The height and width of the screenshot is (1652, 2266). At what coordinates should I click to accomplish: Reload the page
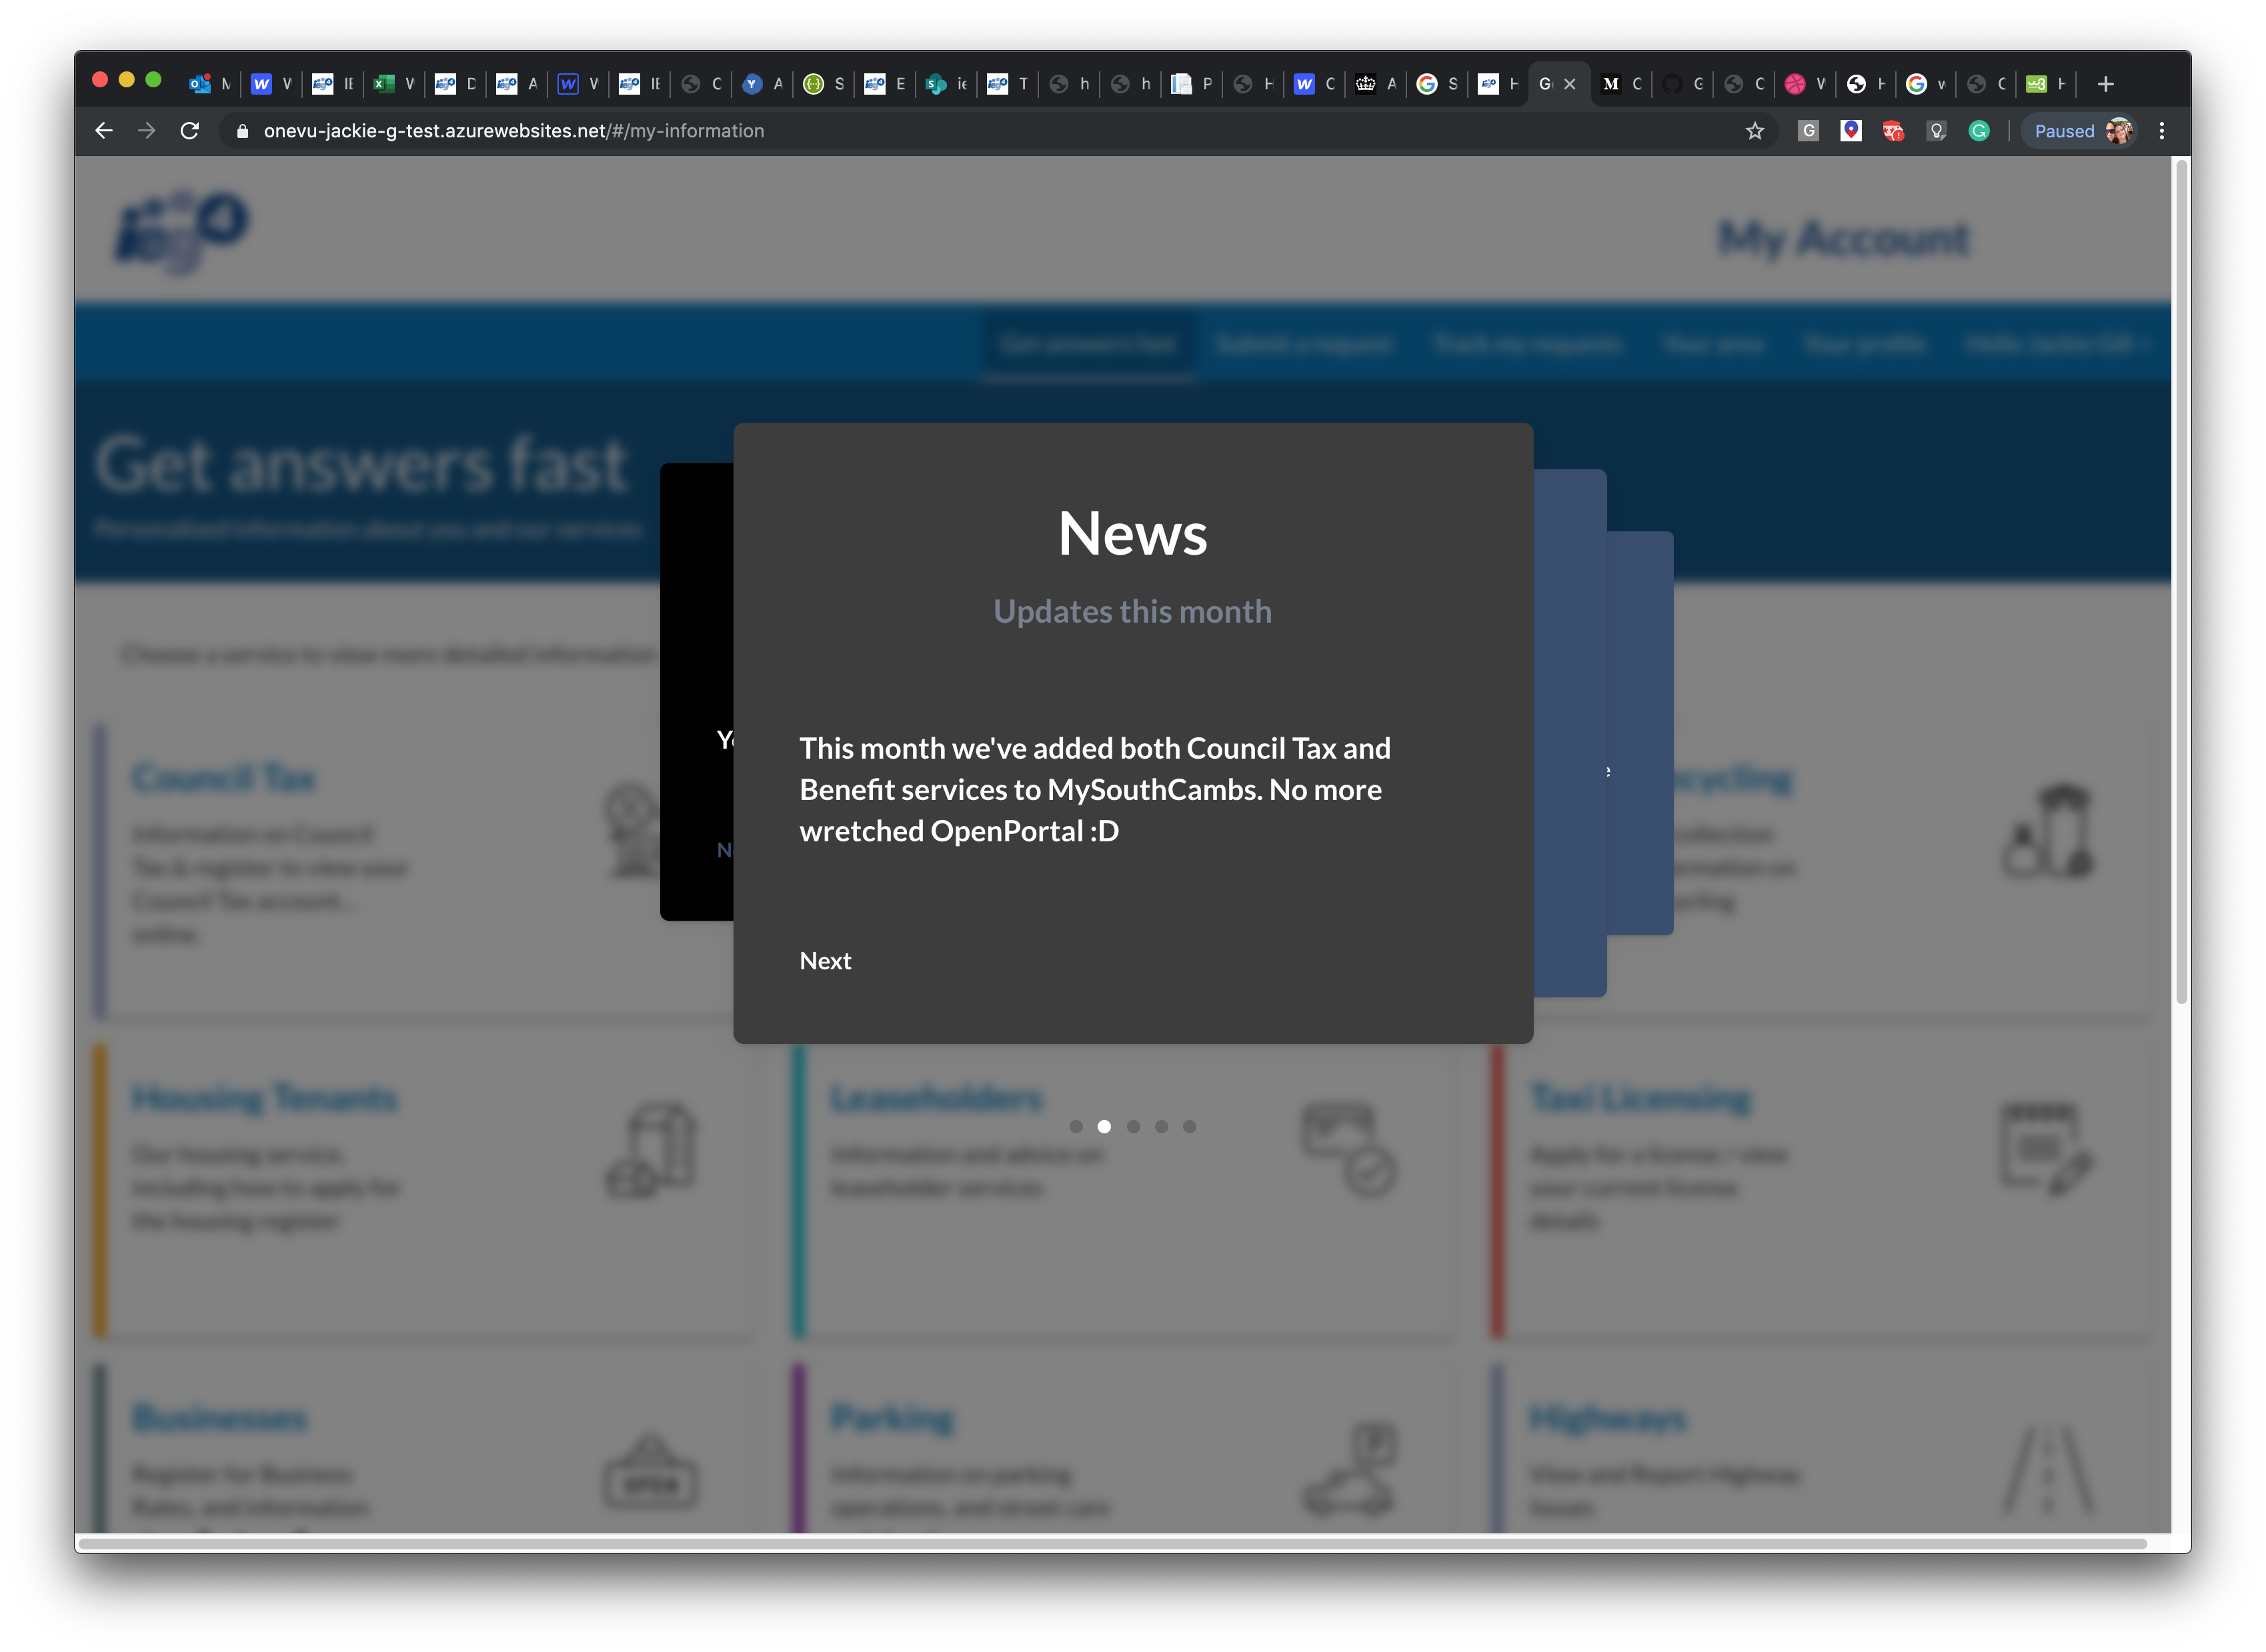[x=189, y=131]
